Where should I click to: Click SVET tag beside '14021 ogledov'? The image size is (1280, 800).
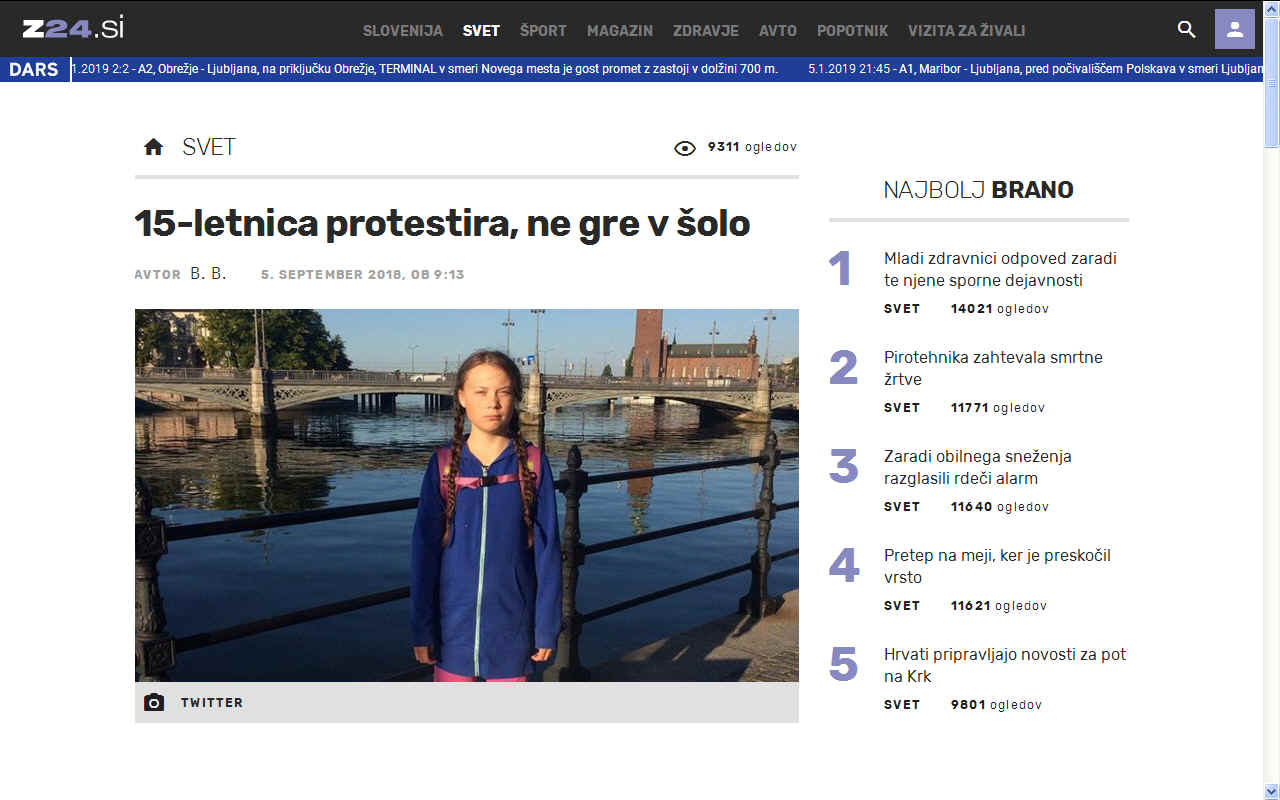[x=902, y=309]
